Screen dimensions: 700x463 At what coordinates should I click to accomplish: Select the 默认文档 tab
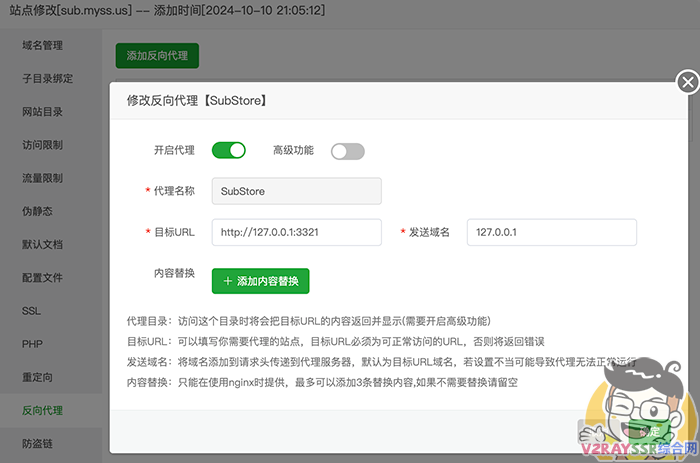(x=43, y=244)
